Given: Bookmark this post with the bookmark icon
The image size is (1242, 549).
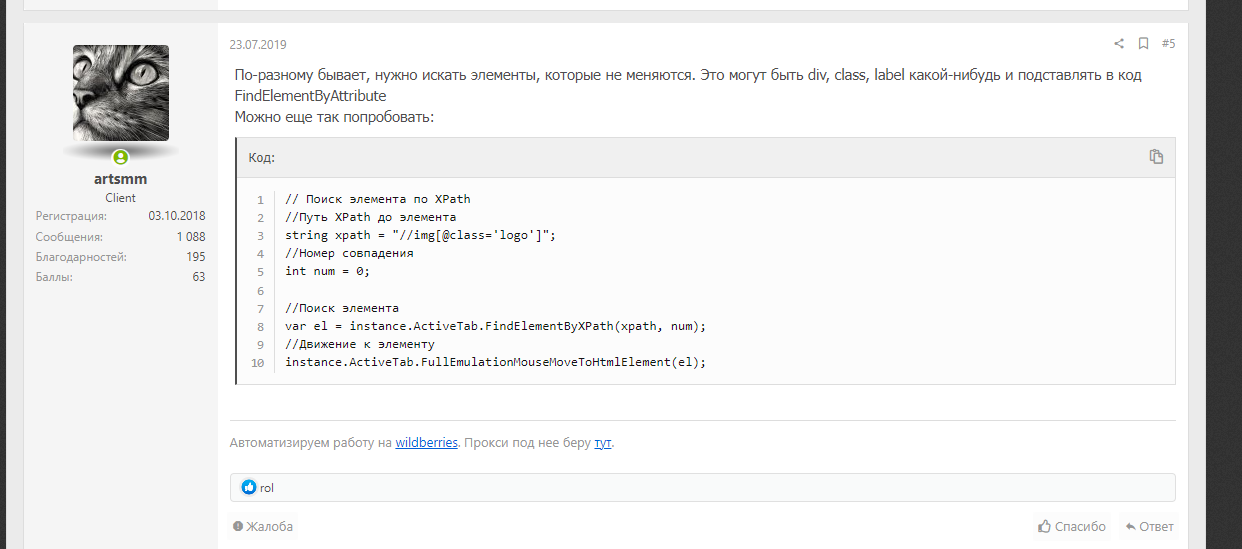Looking at the screenshot, I should coord(1143,44).
